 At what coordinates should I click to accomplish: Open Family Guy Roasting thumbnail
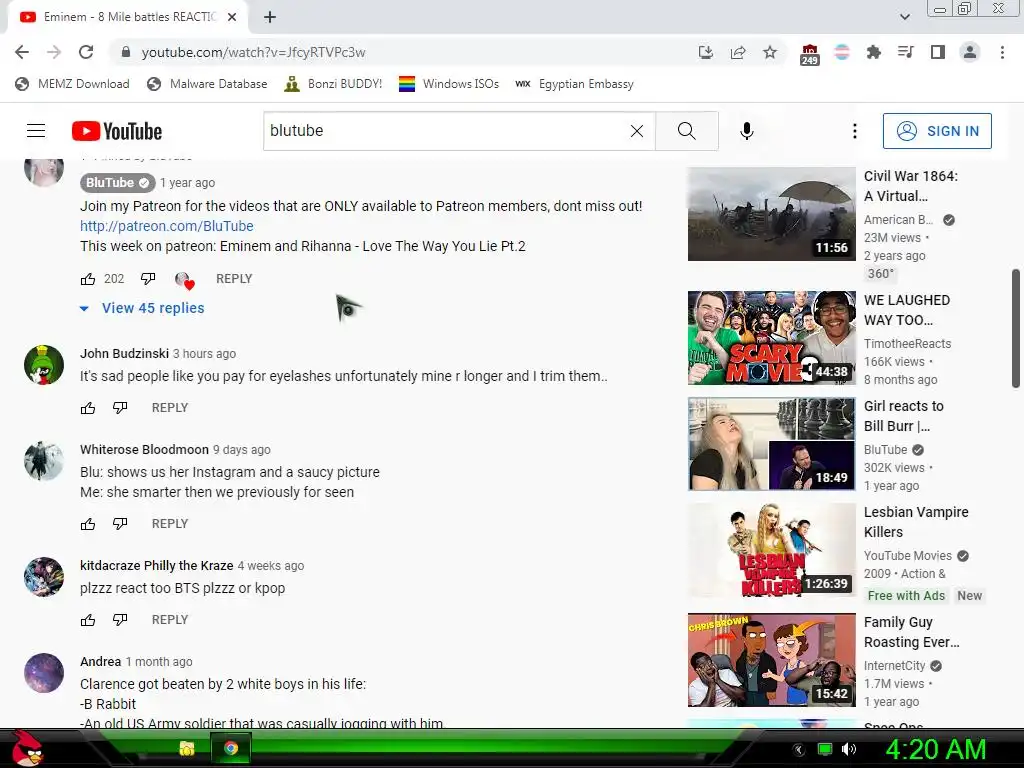[771, 660]
